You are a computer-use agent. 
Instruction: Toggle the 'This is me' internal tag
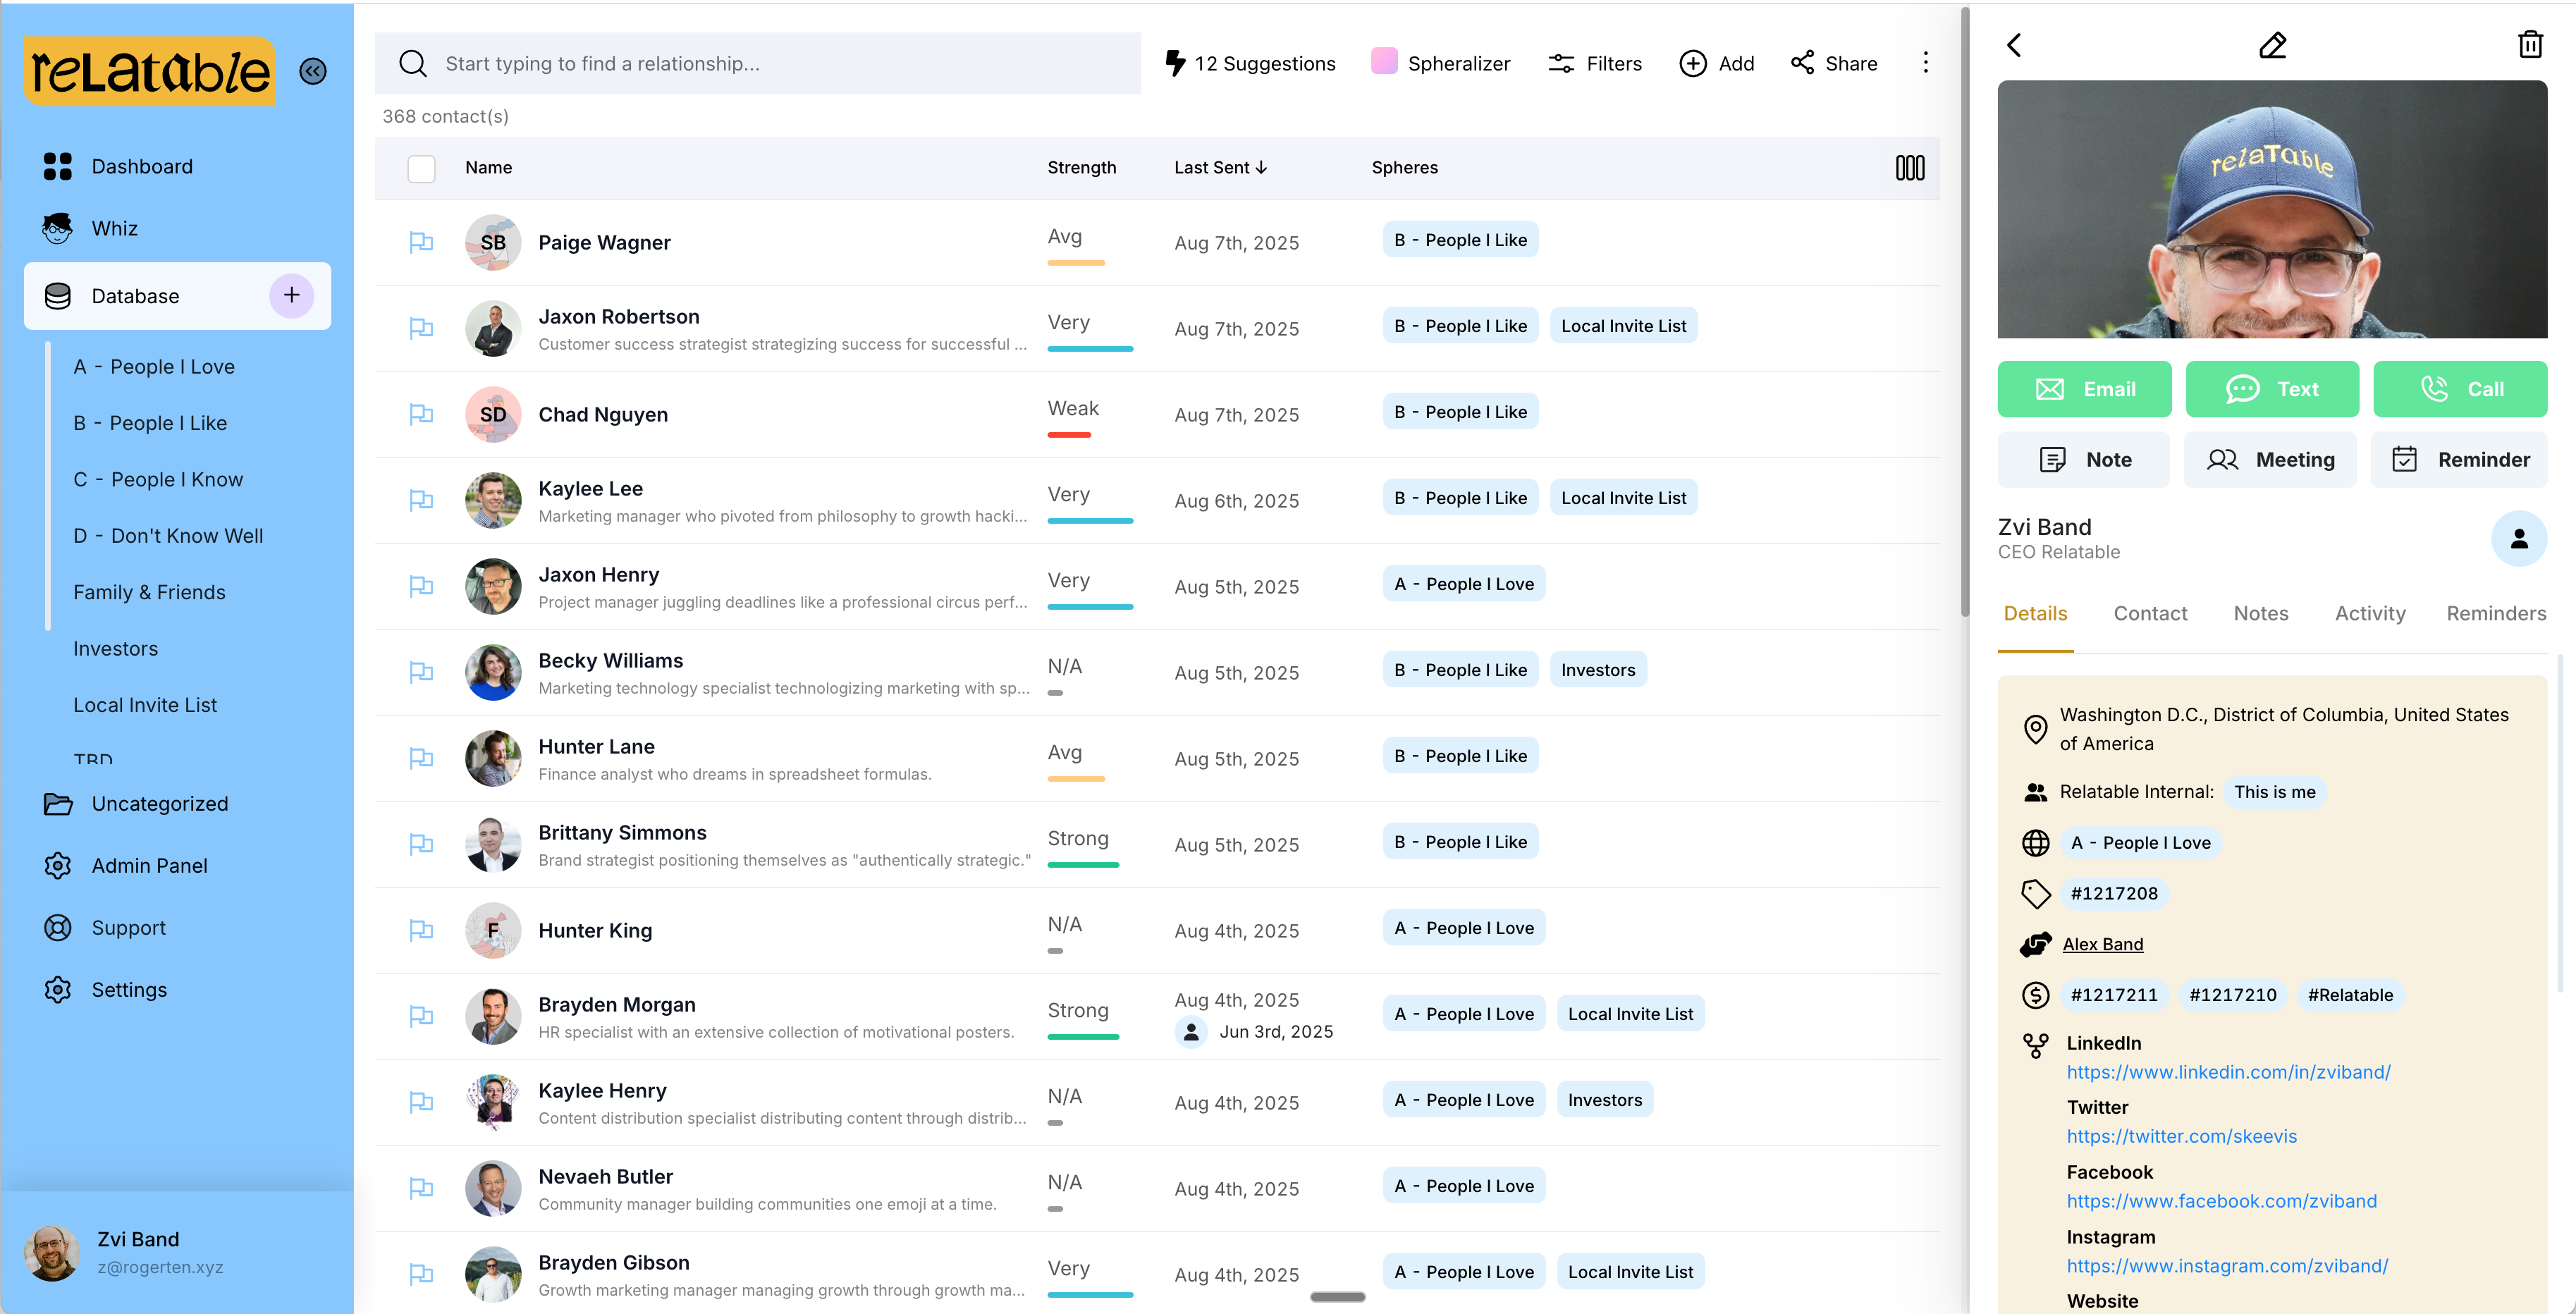(2275, 791)
